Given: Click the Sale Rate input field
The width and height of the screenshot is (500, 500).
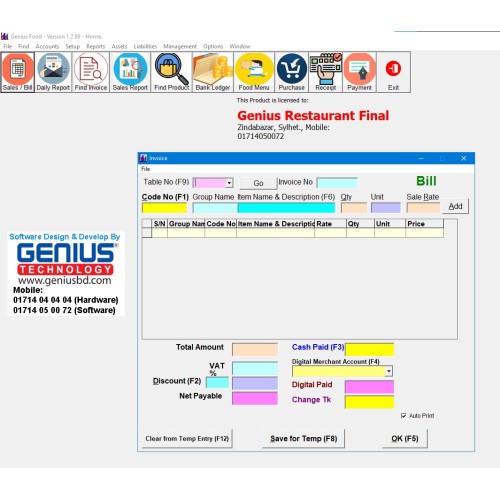Looking at the screenshot, I should 423,208.
